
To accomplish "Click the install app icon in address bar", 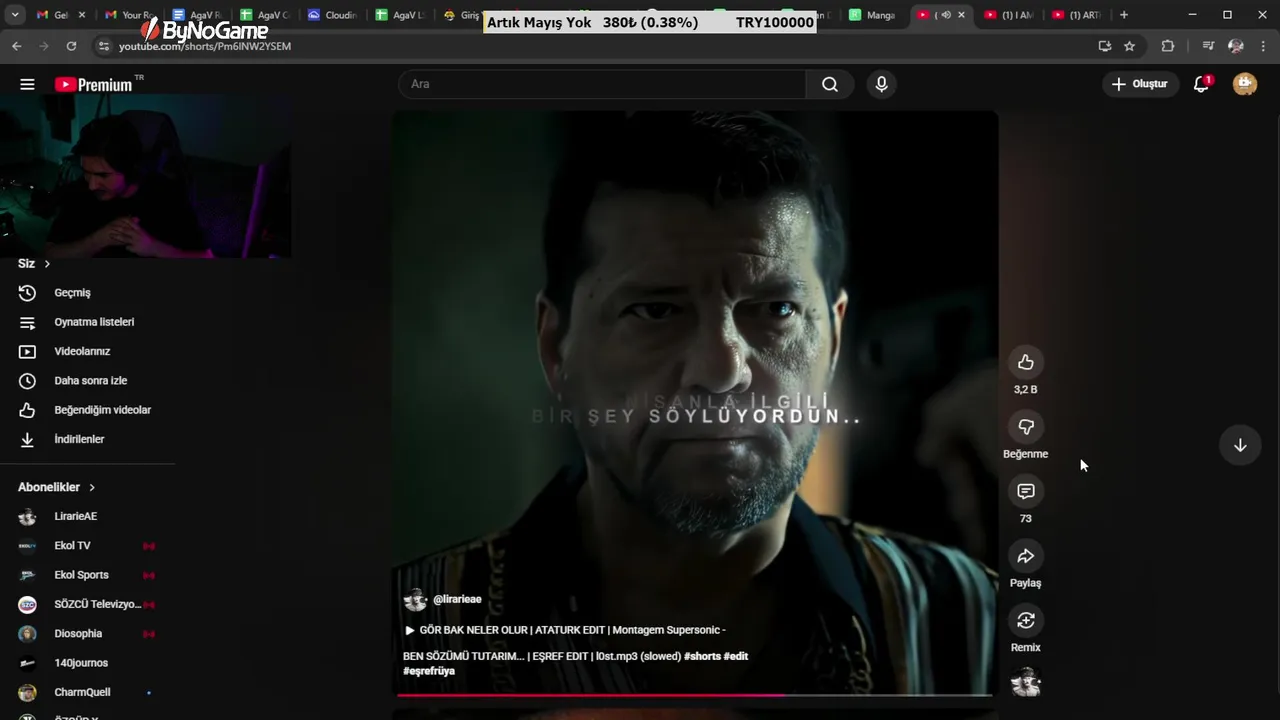I will pos(1104,46).
